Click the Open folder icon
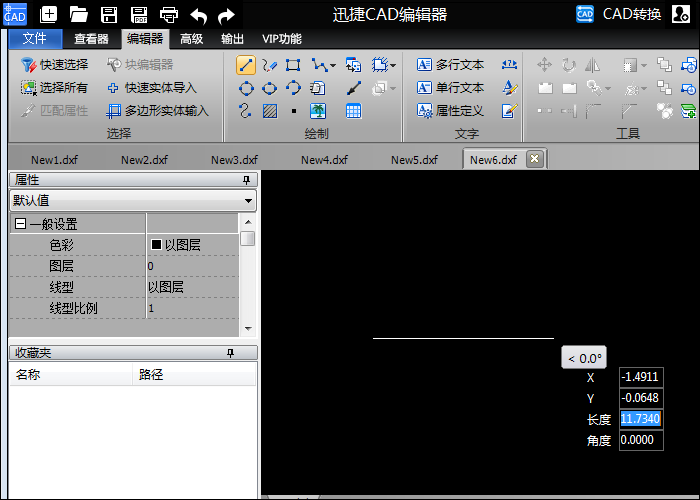 pyautogui.click(x=79, y=15)
